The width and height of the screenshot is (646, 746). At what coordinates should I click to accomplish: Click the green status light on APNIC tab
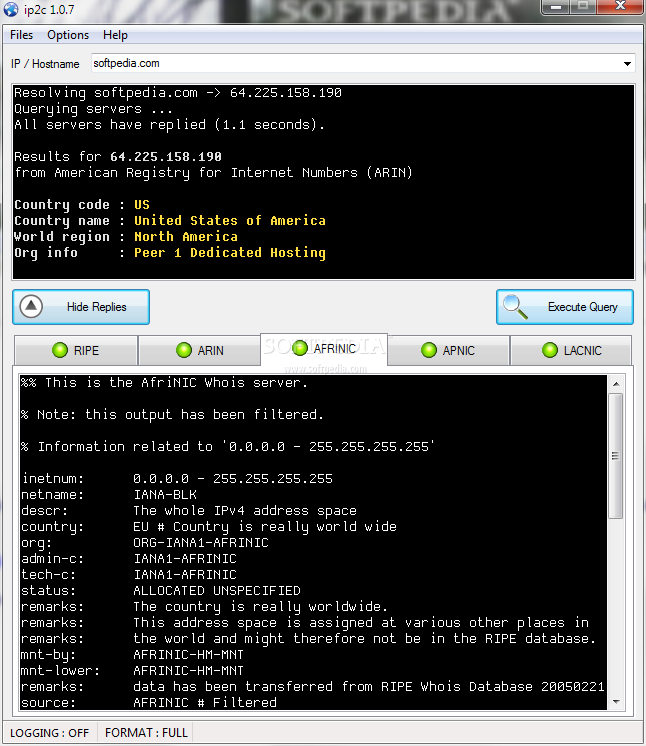(429, 350)
